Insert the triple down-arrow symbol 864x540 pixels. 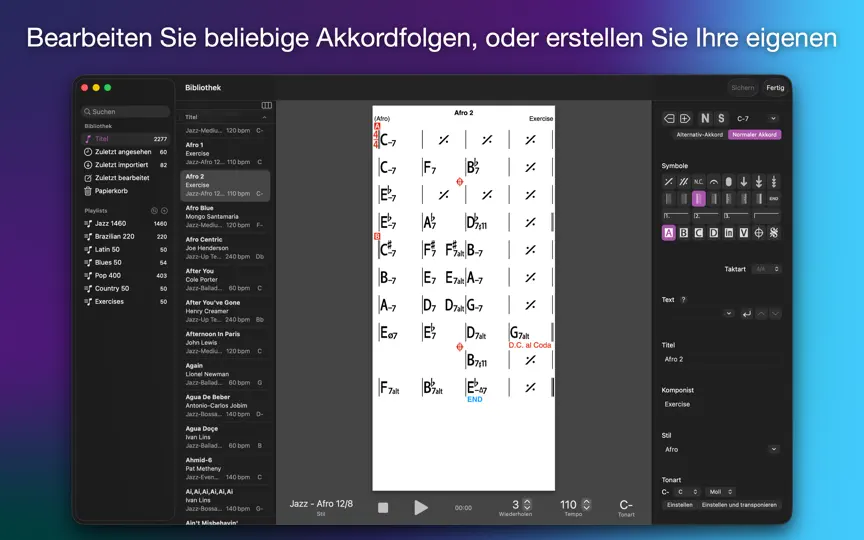tap(774, 182)
